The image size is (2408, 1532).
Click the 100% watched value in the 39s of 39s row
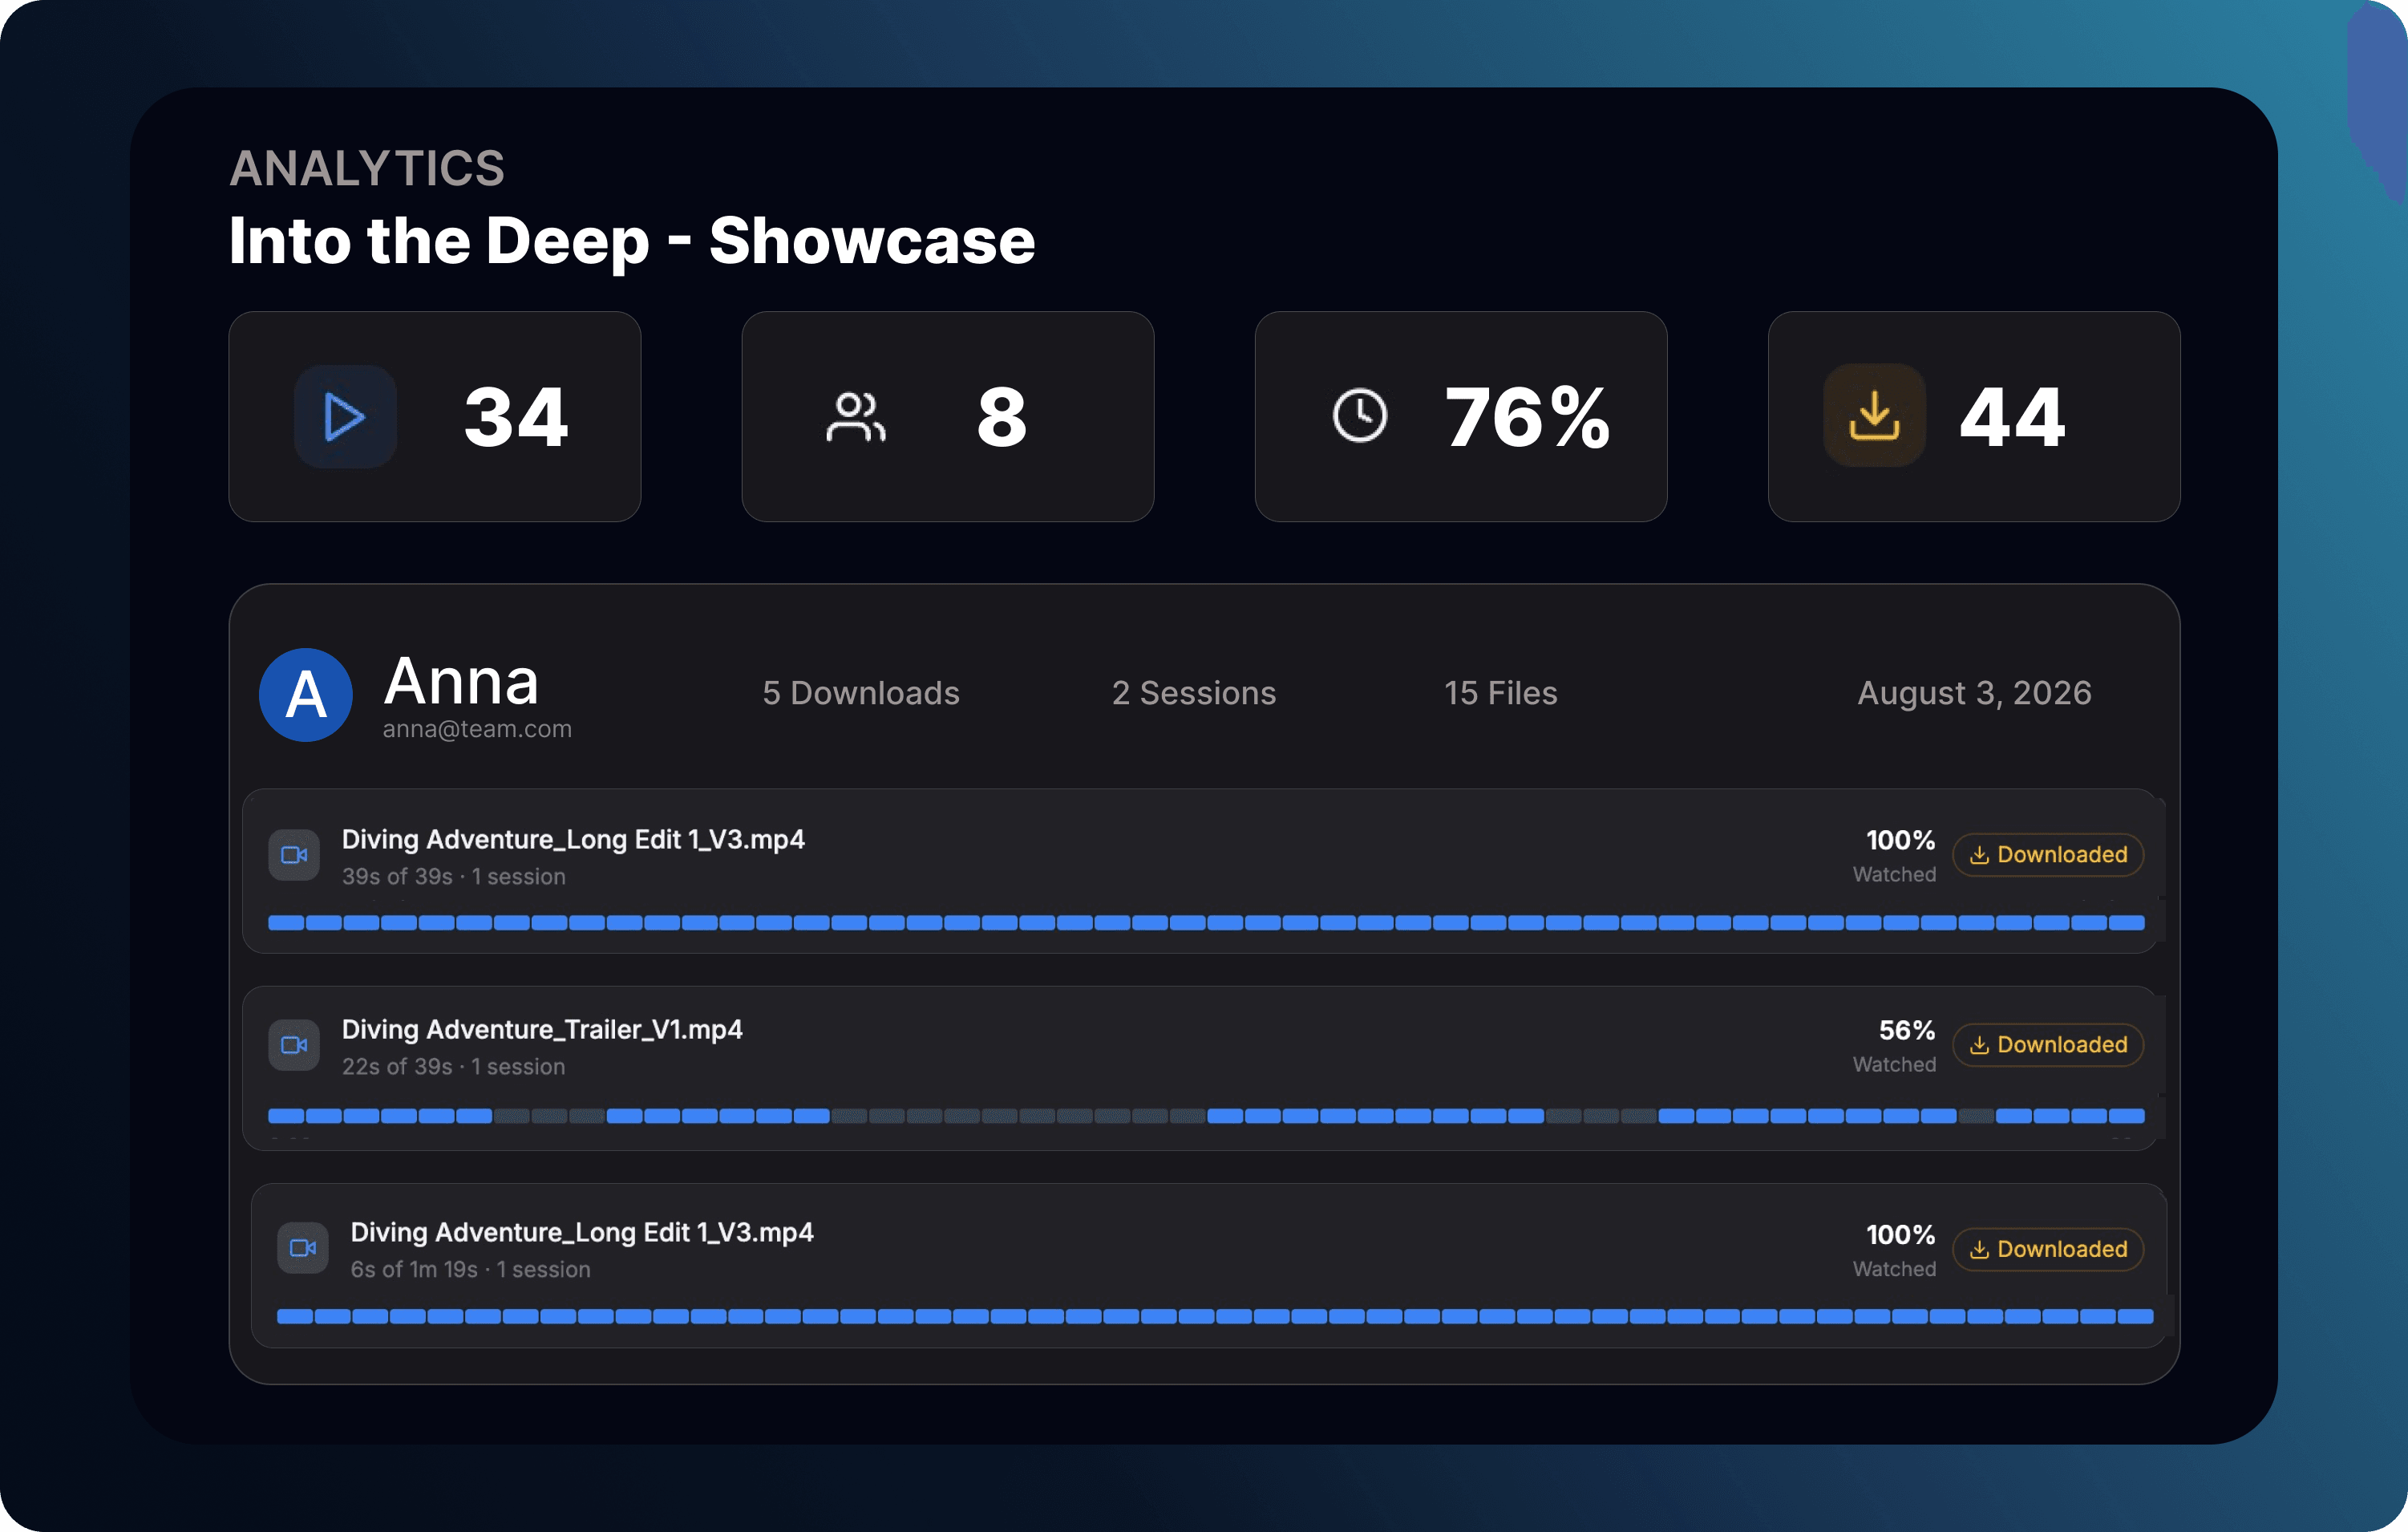coord(1901,840)
